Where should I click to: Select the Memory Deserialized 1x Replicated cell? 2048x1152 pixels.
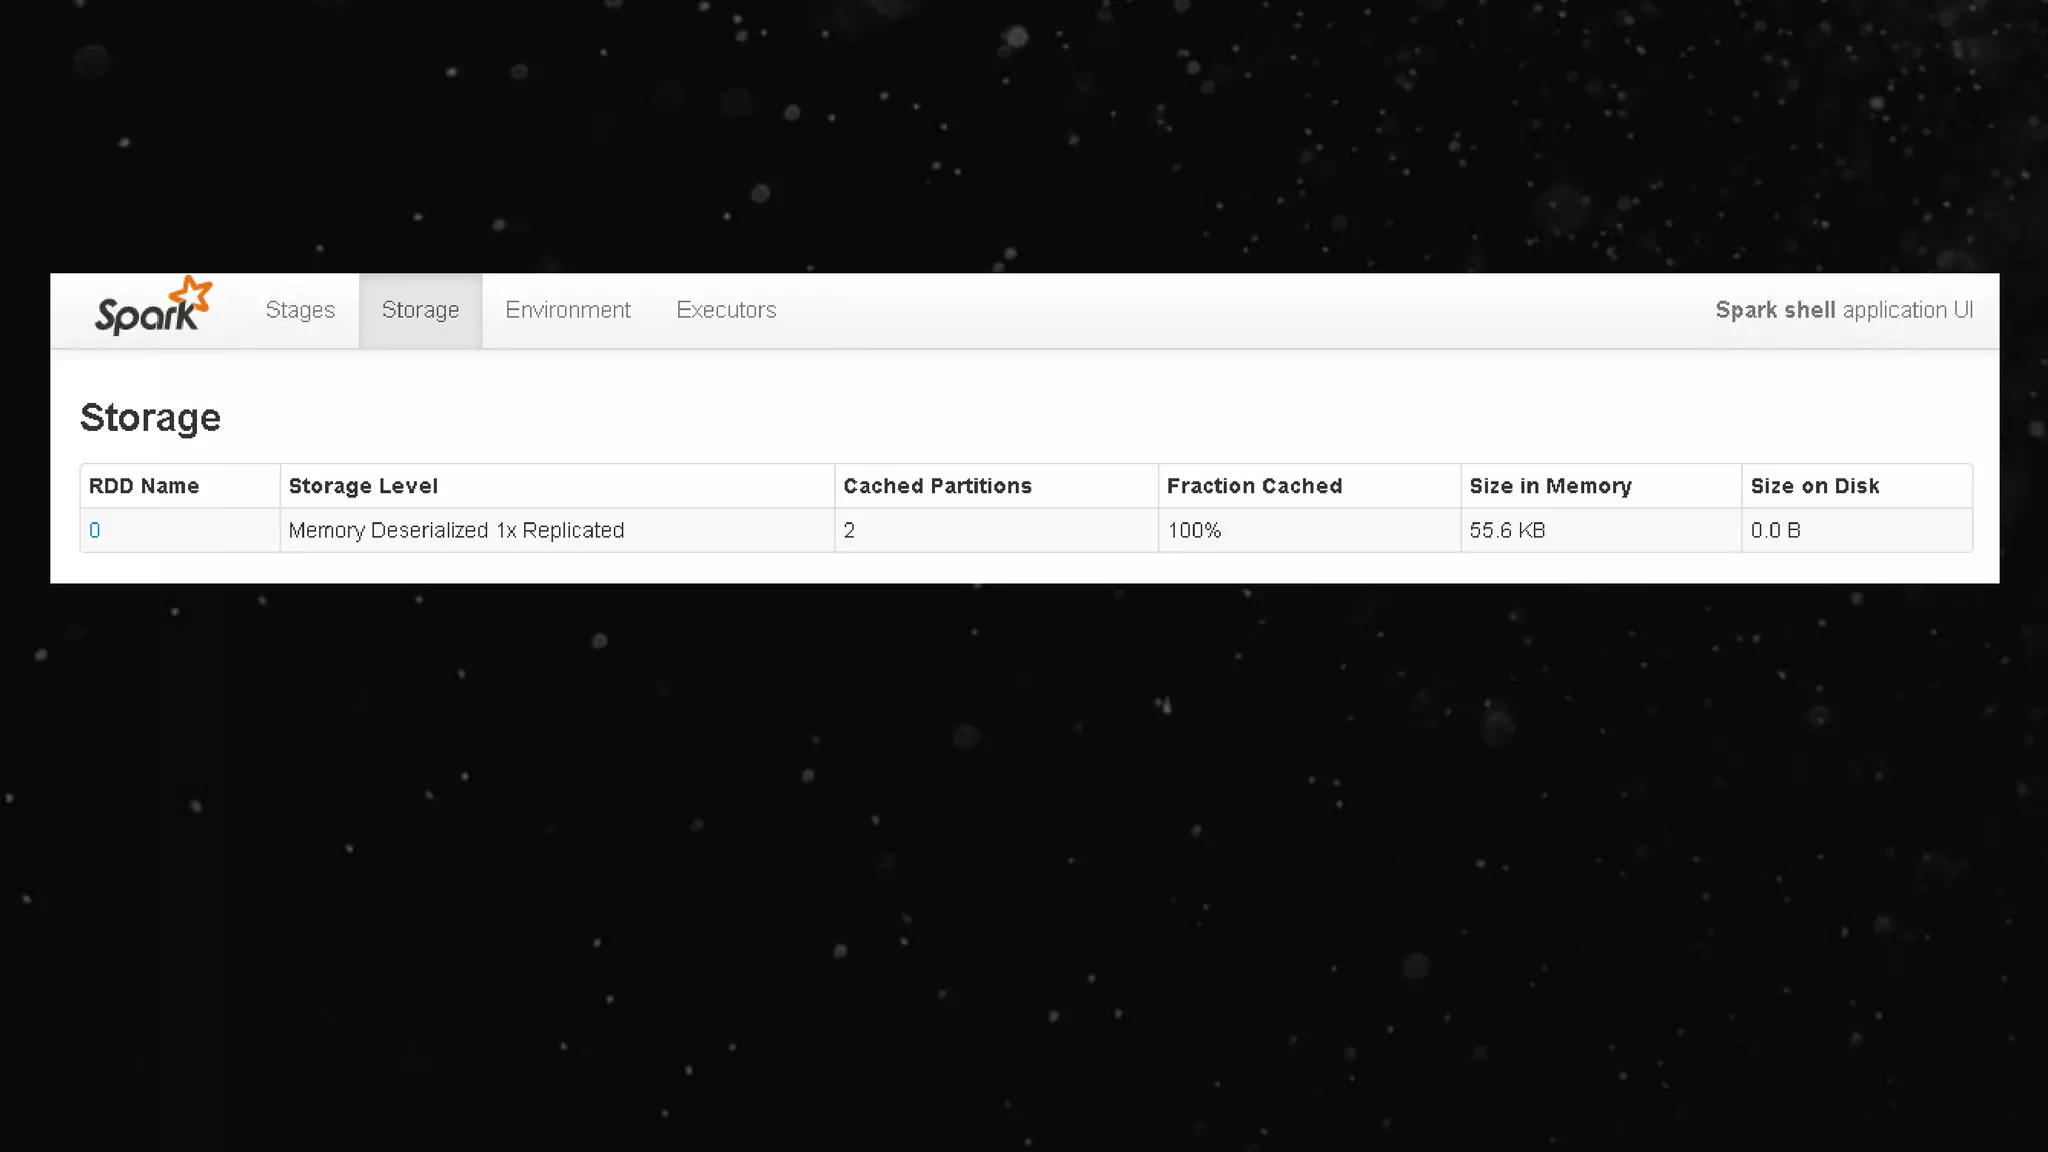456,531
